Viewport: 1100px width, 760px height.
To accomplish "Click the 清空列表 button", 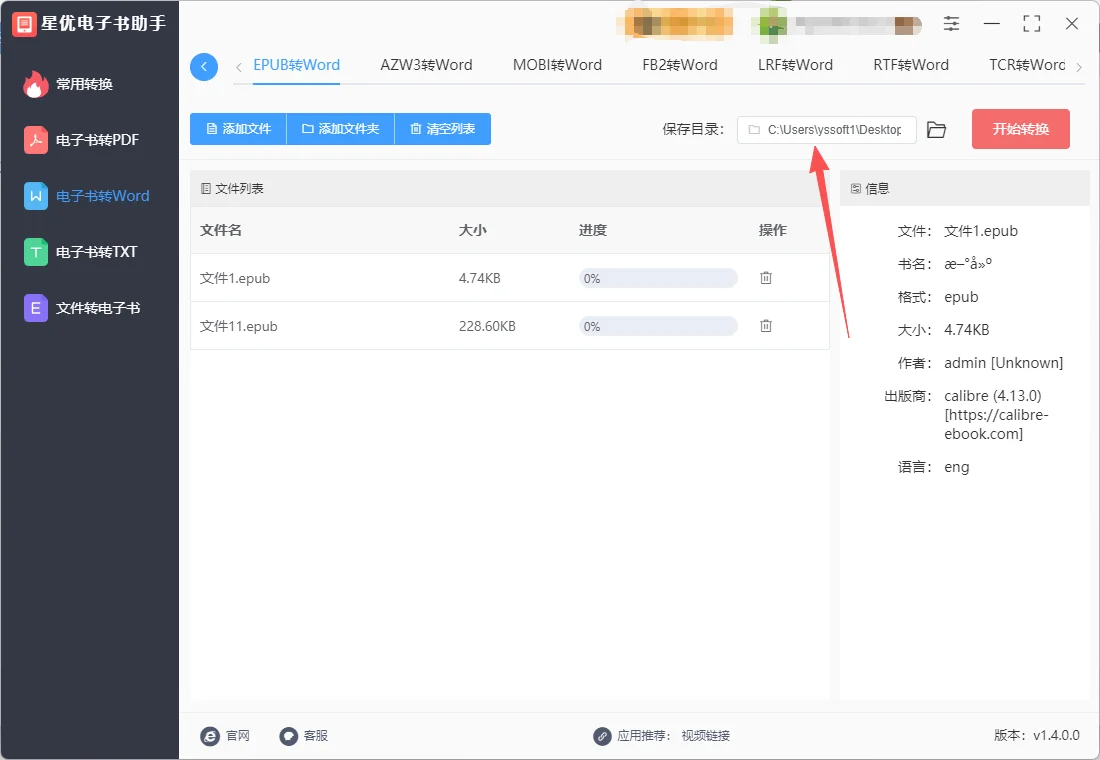I will [x=443, y=129].
